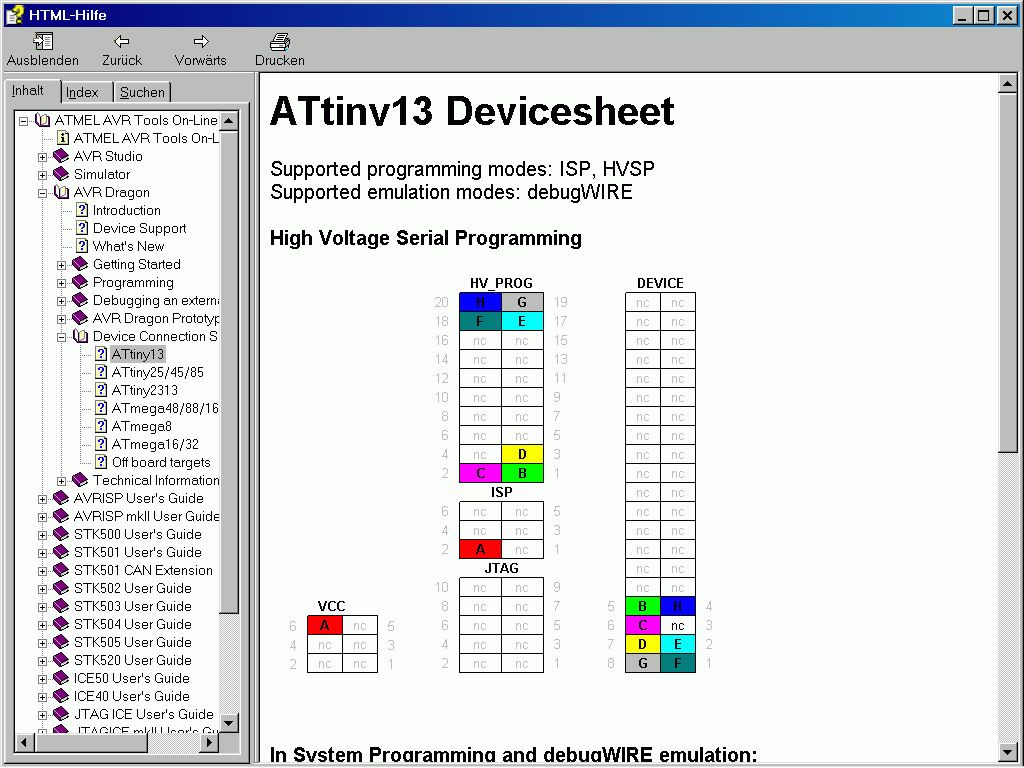This screenshot has height=768, width=1024.
Task: Print the page using the Drucken icon
Action: tap(280, 42)
